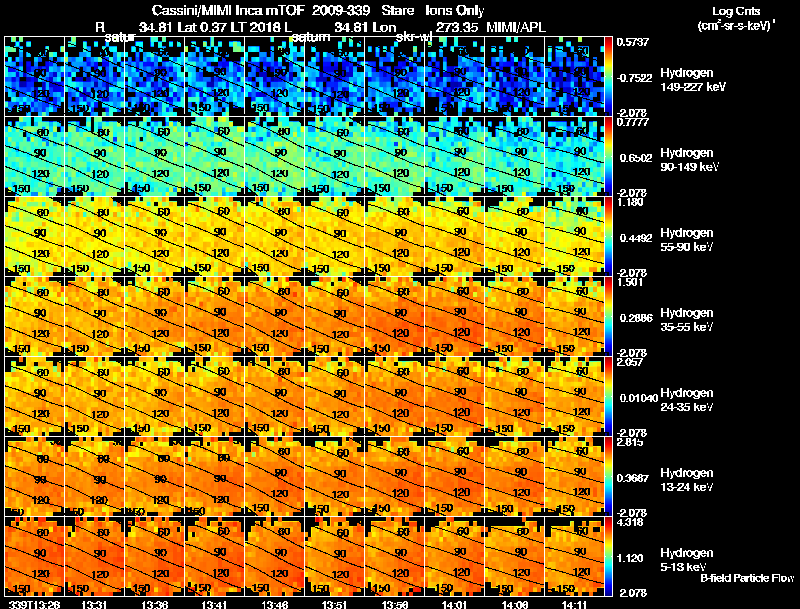
Task: Click the B-field Particle Flow caption
Action: (x=747, y=578)
